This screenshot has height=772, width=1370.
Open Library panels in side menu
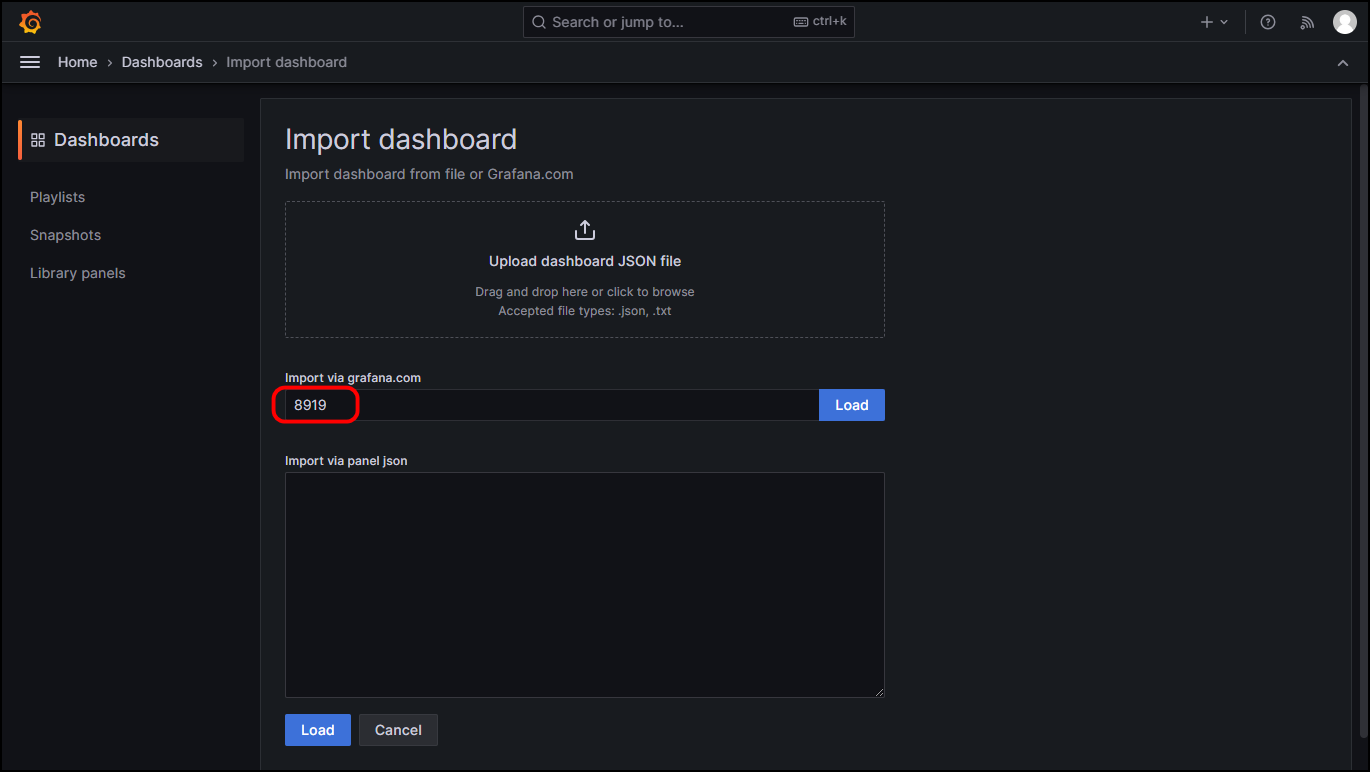point(78,273)
